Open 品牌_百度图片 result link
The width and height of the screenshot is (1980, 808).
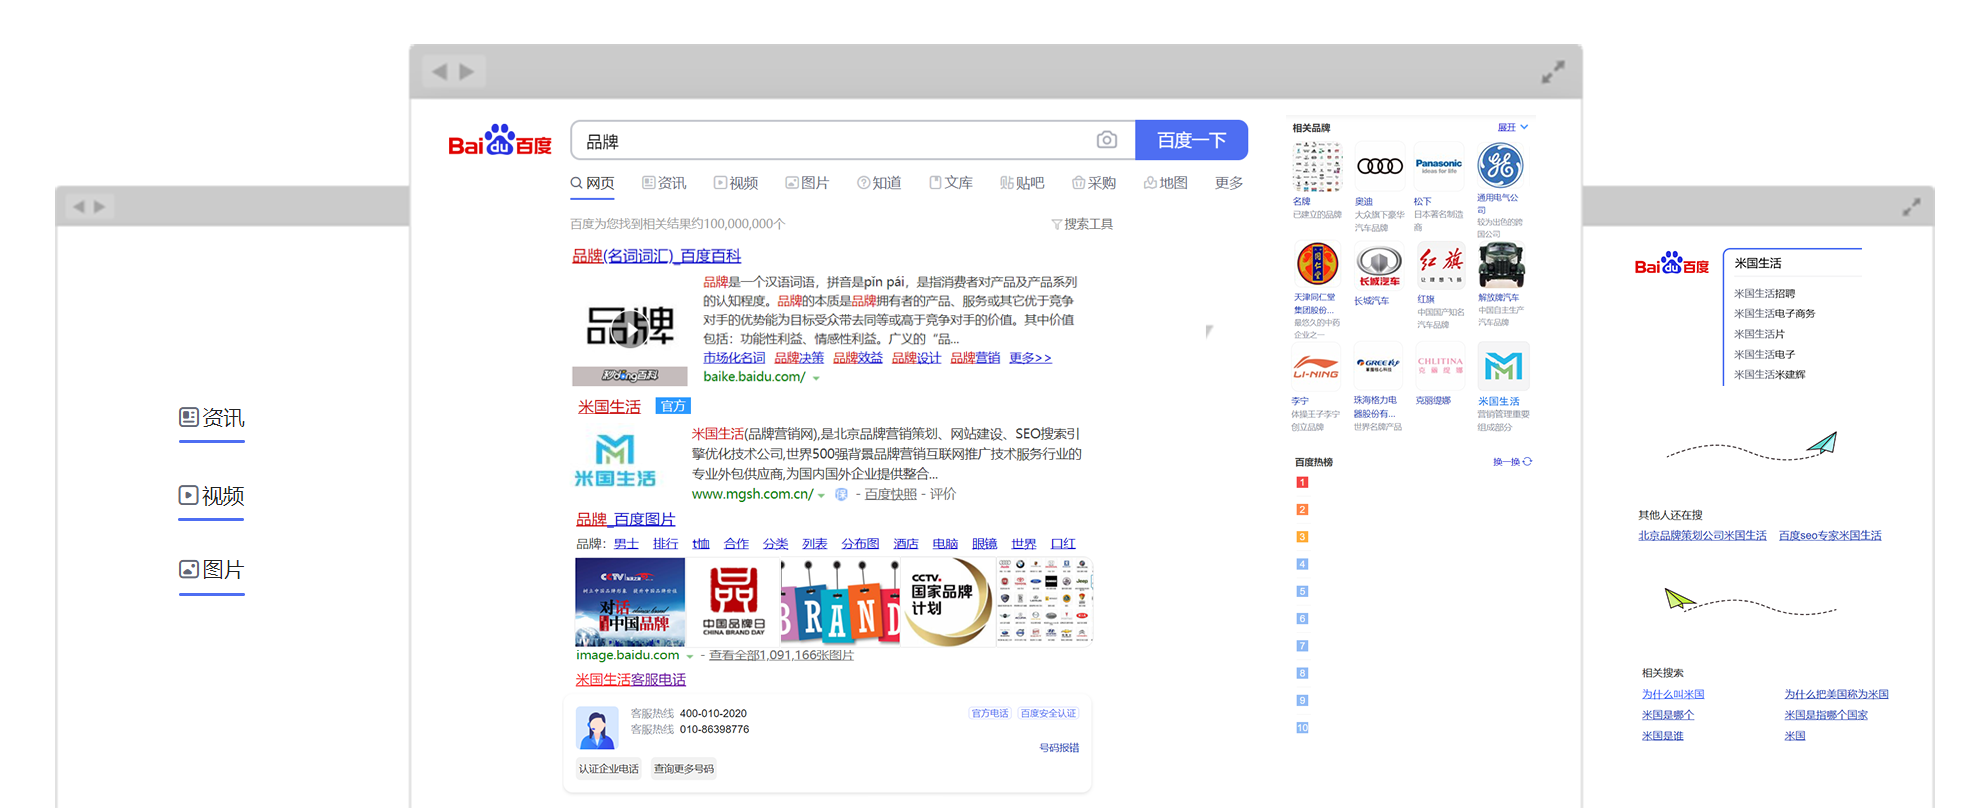[x=625, y=519]
